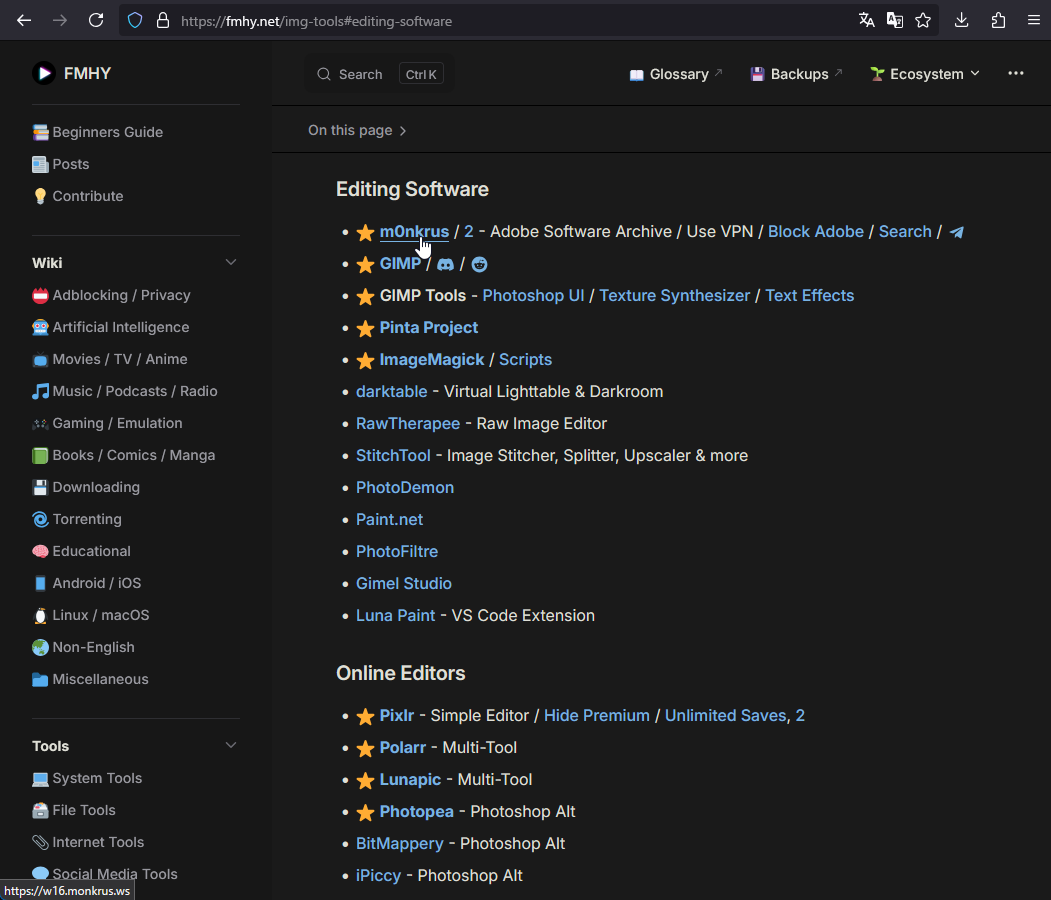Screen dimensions: 1051x900
Task: Open the Gimel Studio link
Action: coord(404,584)
